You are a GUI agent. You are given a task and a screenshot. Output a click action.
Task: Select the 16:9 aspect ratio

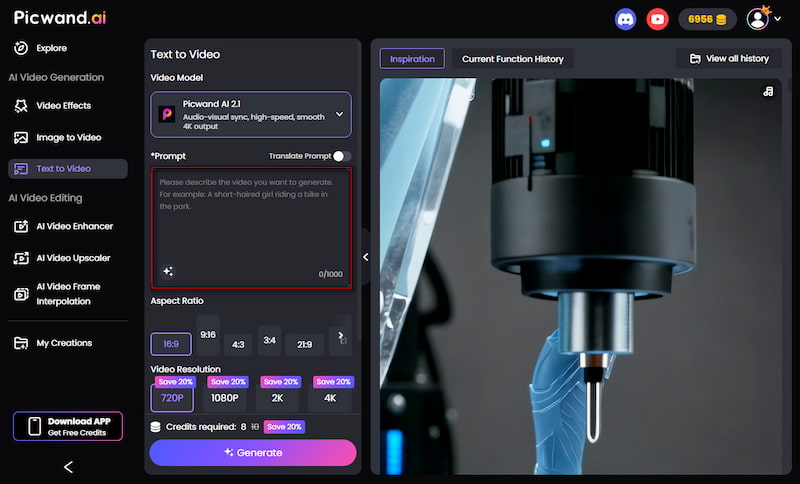coord(171,343)
